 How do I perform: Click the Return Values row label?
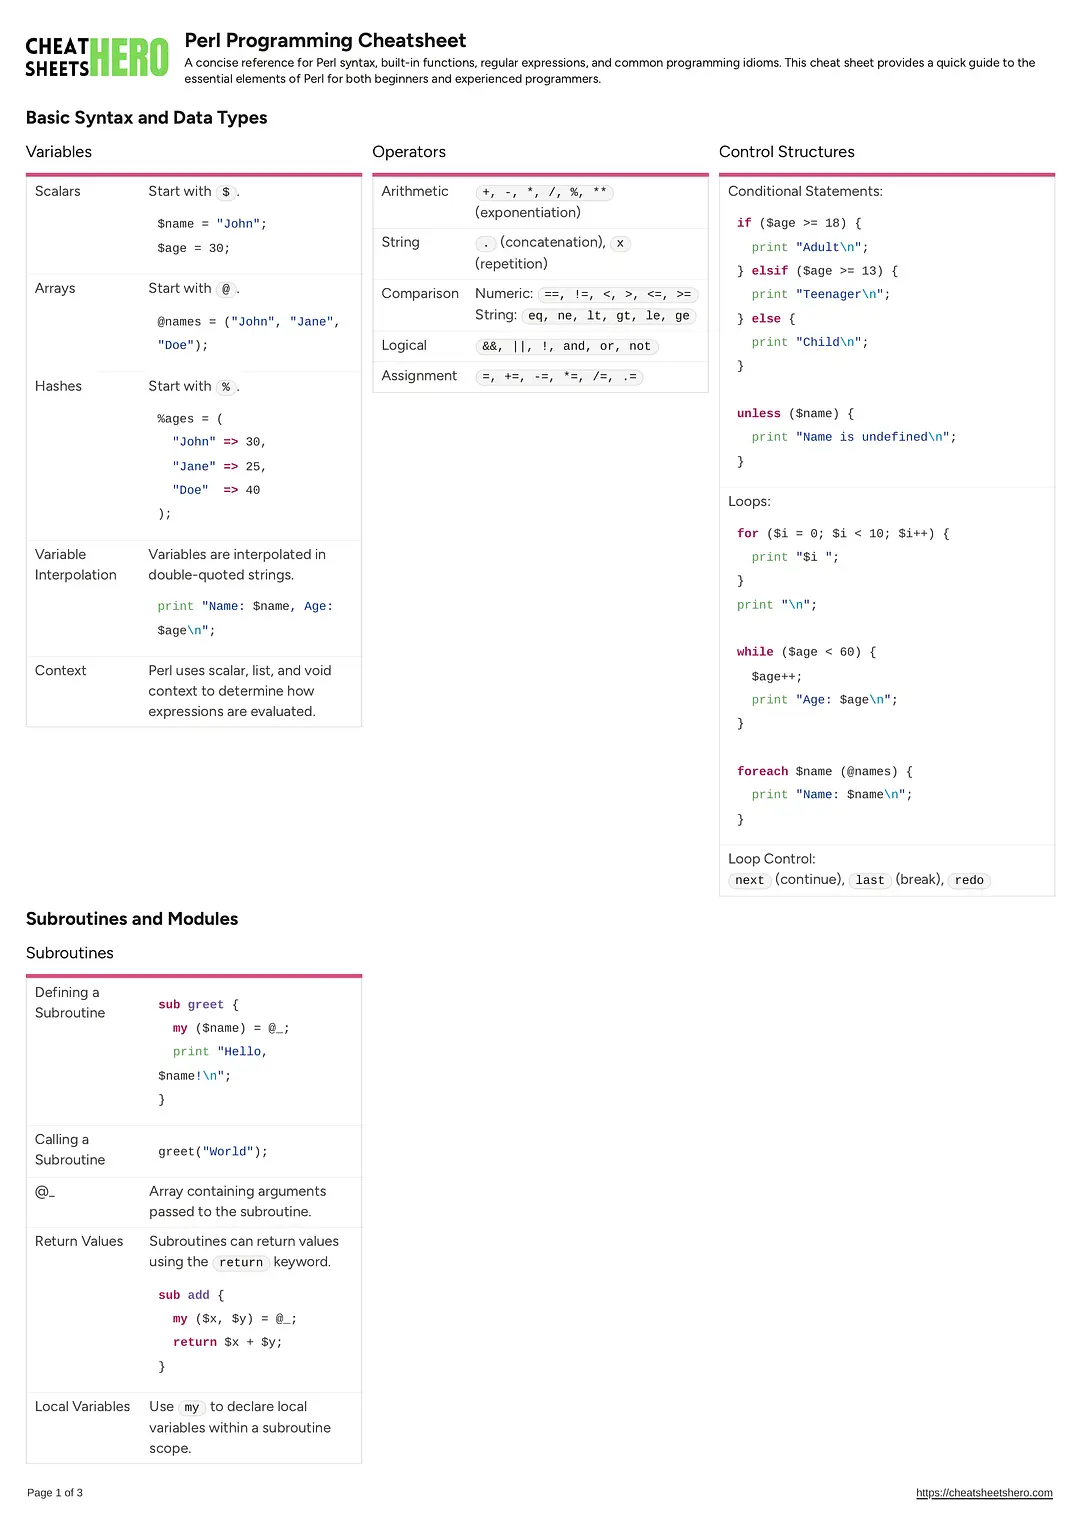79,1241
